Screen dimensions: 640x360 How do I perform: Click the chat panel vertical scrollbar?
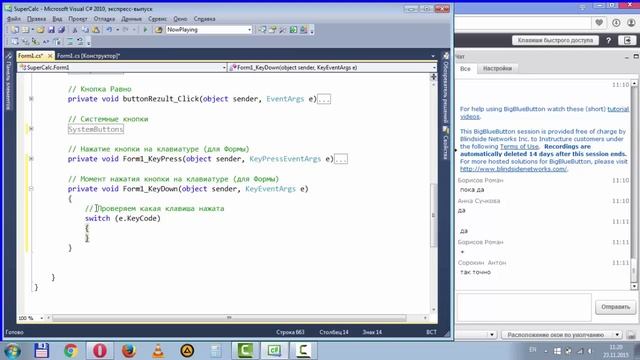click(x=634, y=185)
